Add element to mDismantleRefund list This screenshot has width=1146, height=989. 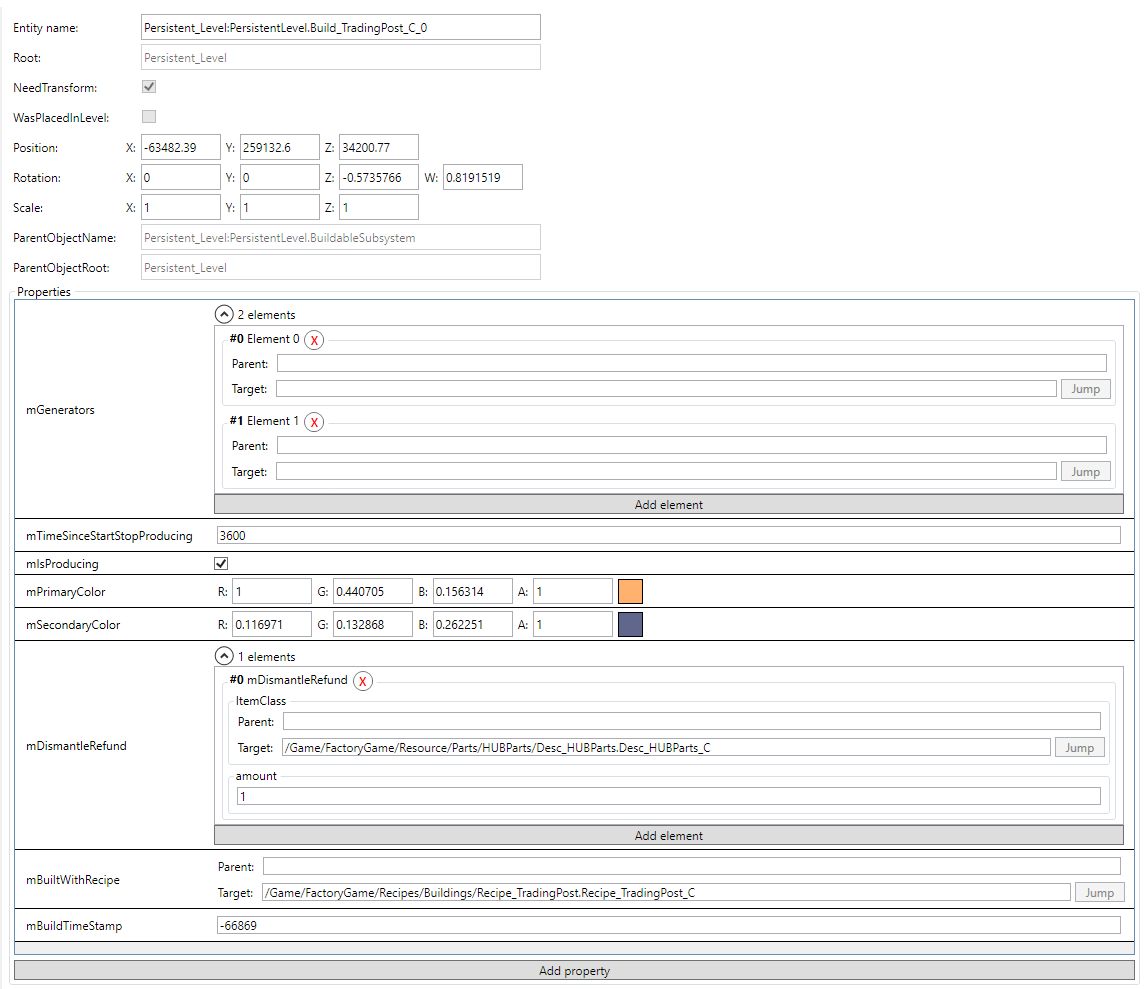pos(669,835)
